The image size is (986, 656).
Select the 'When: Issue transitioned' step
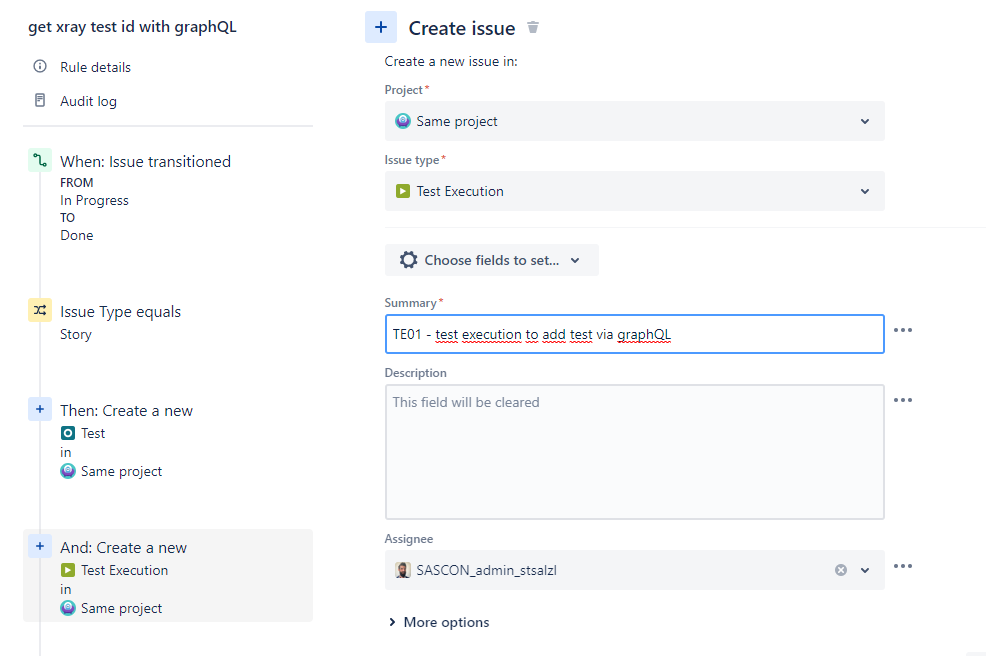coord(145,162)
